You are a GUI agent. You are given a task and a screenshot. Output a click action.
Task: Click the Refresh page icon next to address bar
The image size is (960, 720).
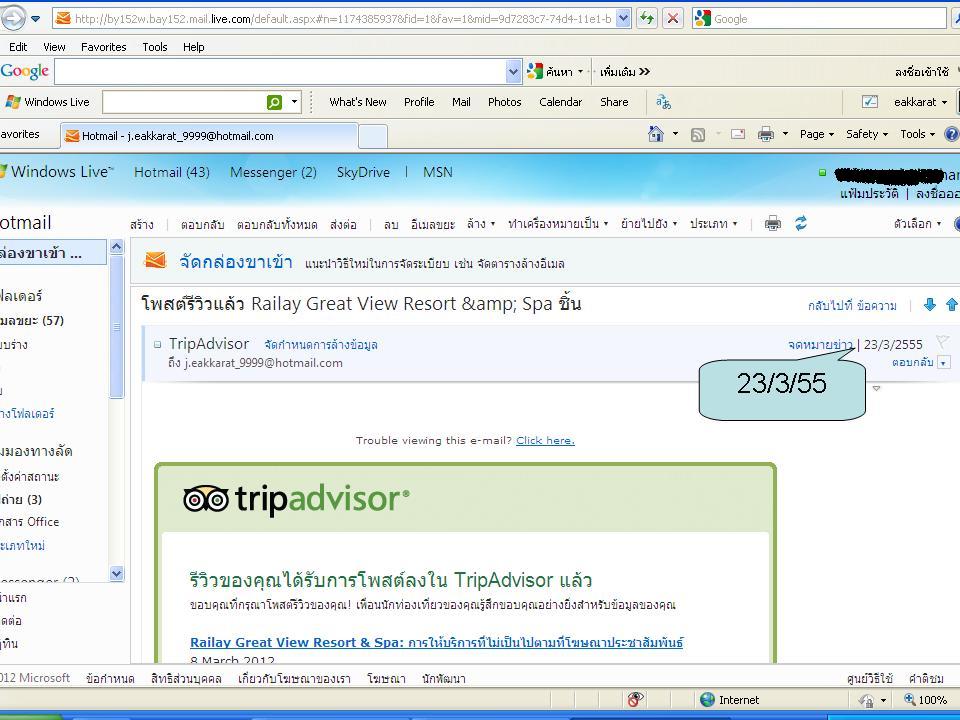point(647,18)
